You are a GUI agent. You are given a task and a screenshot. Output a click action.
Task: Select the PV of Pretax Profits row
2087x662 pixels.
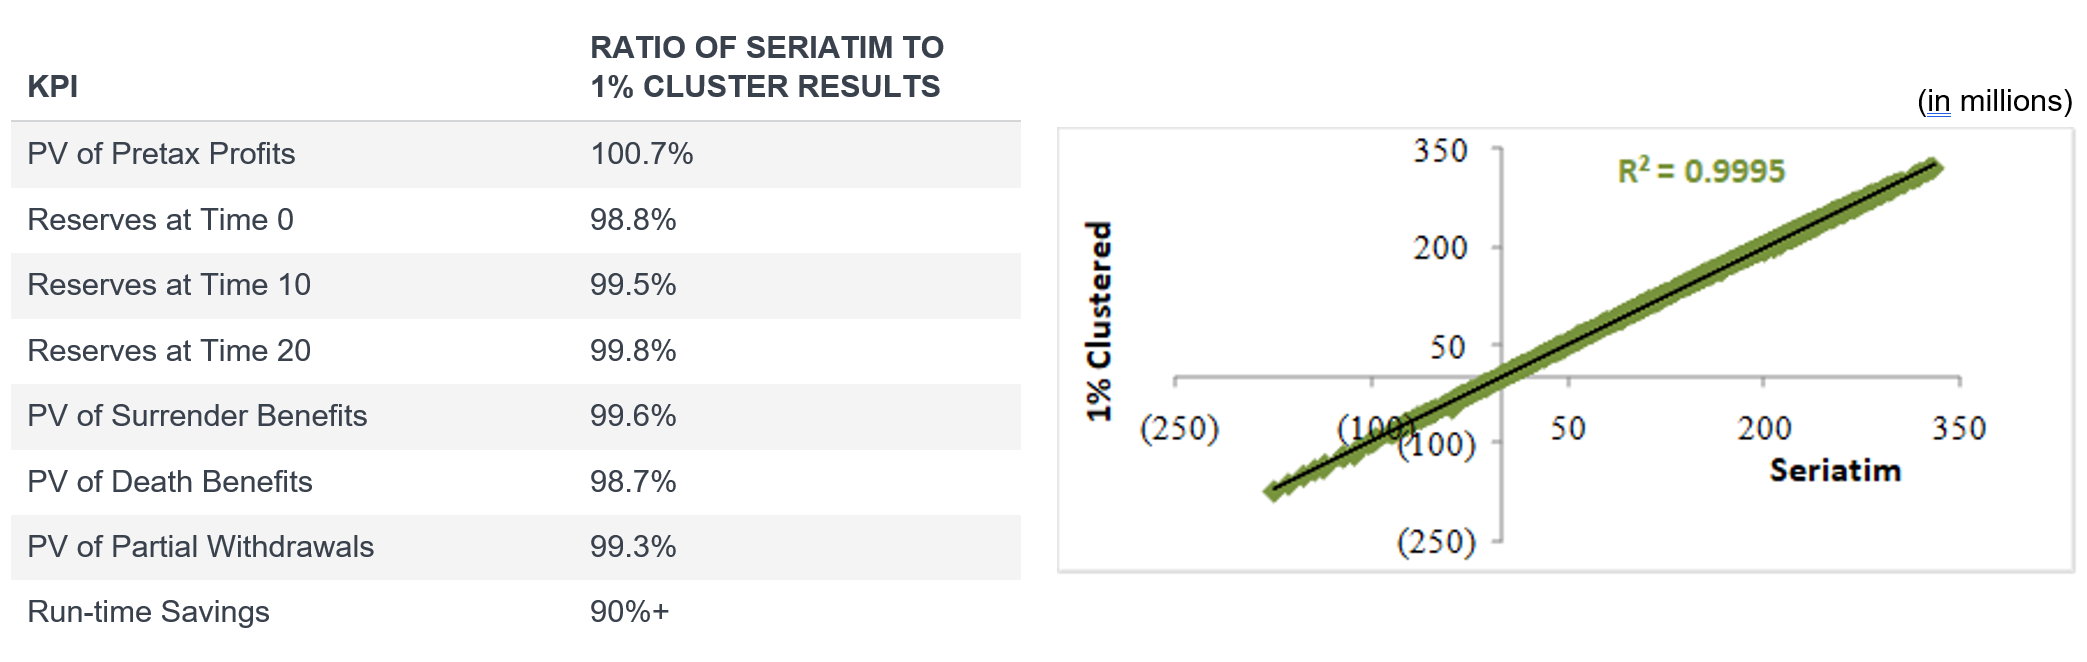pos(161,154)
